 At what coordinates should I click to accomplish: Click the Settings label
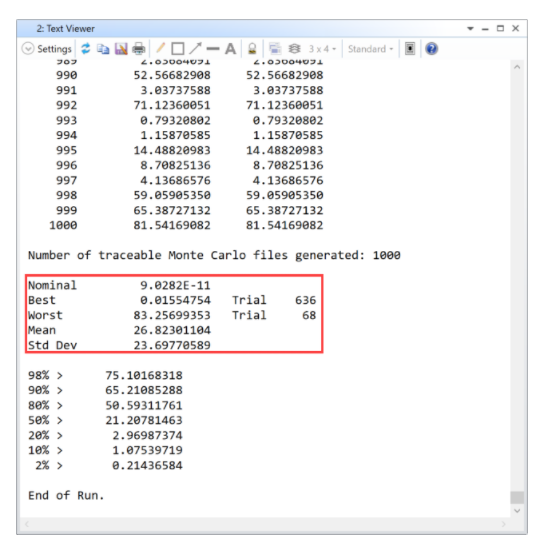(54, 49)
